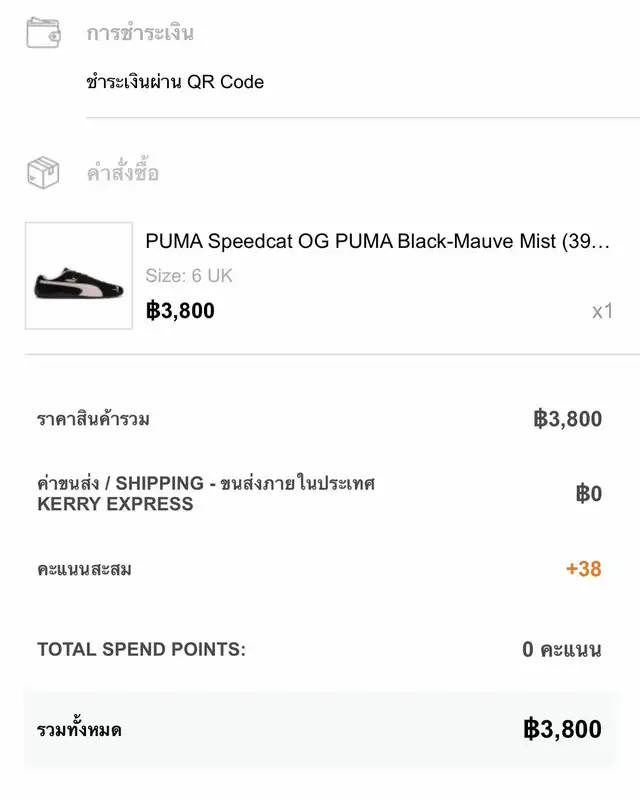Click the คะแนนสะสม label

pos(85,569)
